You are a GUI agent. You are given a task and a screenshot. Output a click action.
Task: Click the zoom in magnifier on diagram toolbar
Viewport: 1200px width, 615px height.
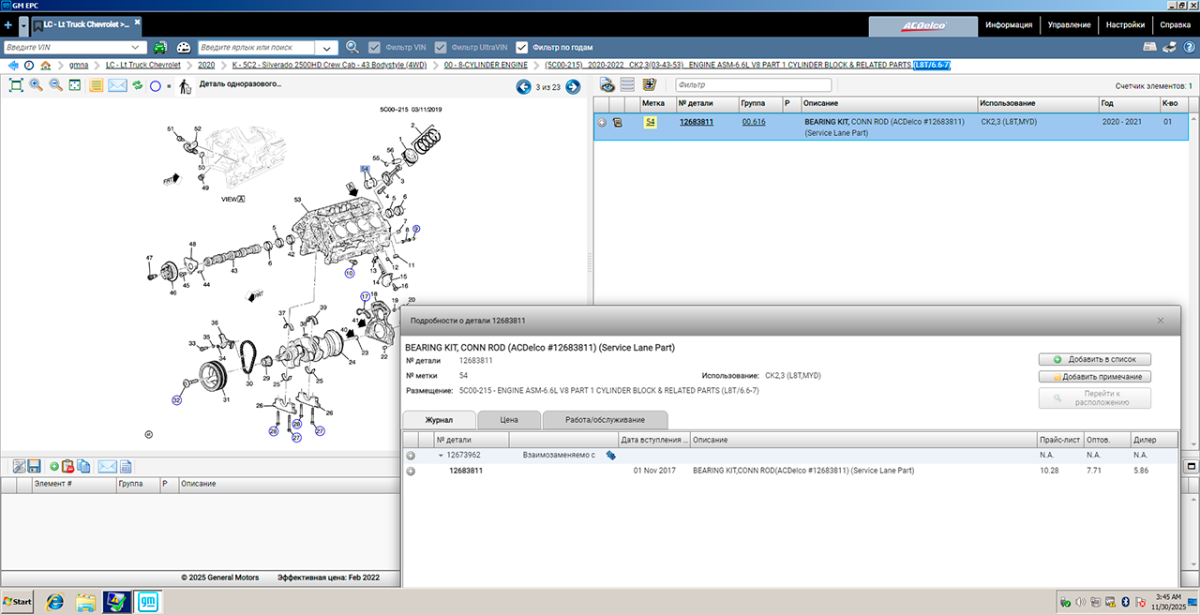point(36,86)
